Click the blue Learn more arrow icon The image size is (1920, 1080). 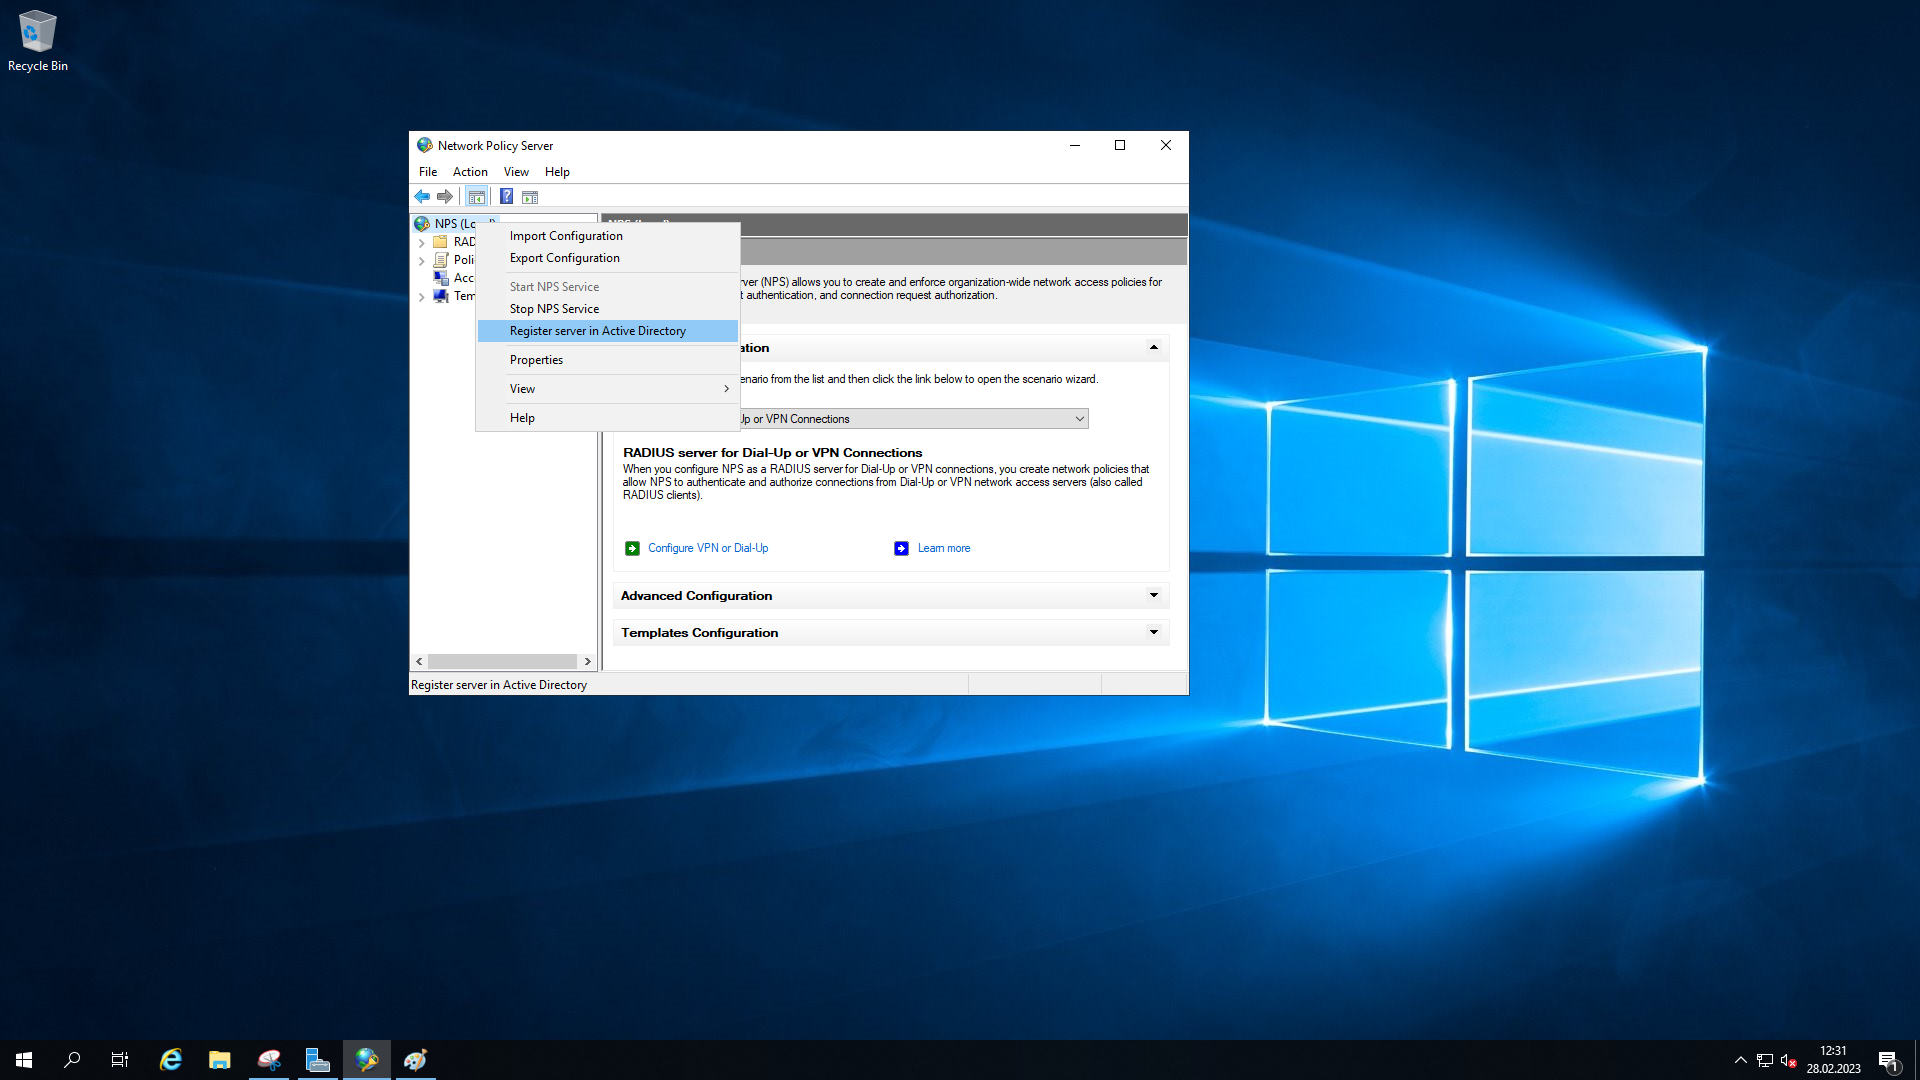[x=901, y=548]
